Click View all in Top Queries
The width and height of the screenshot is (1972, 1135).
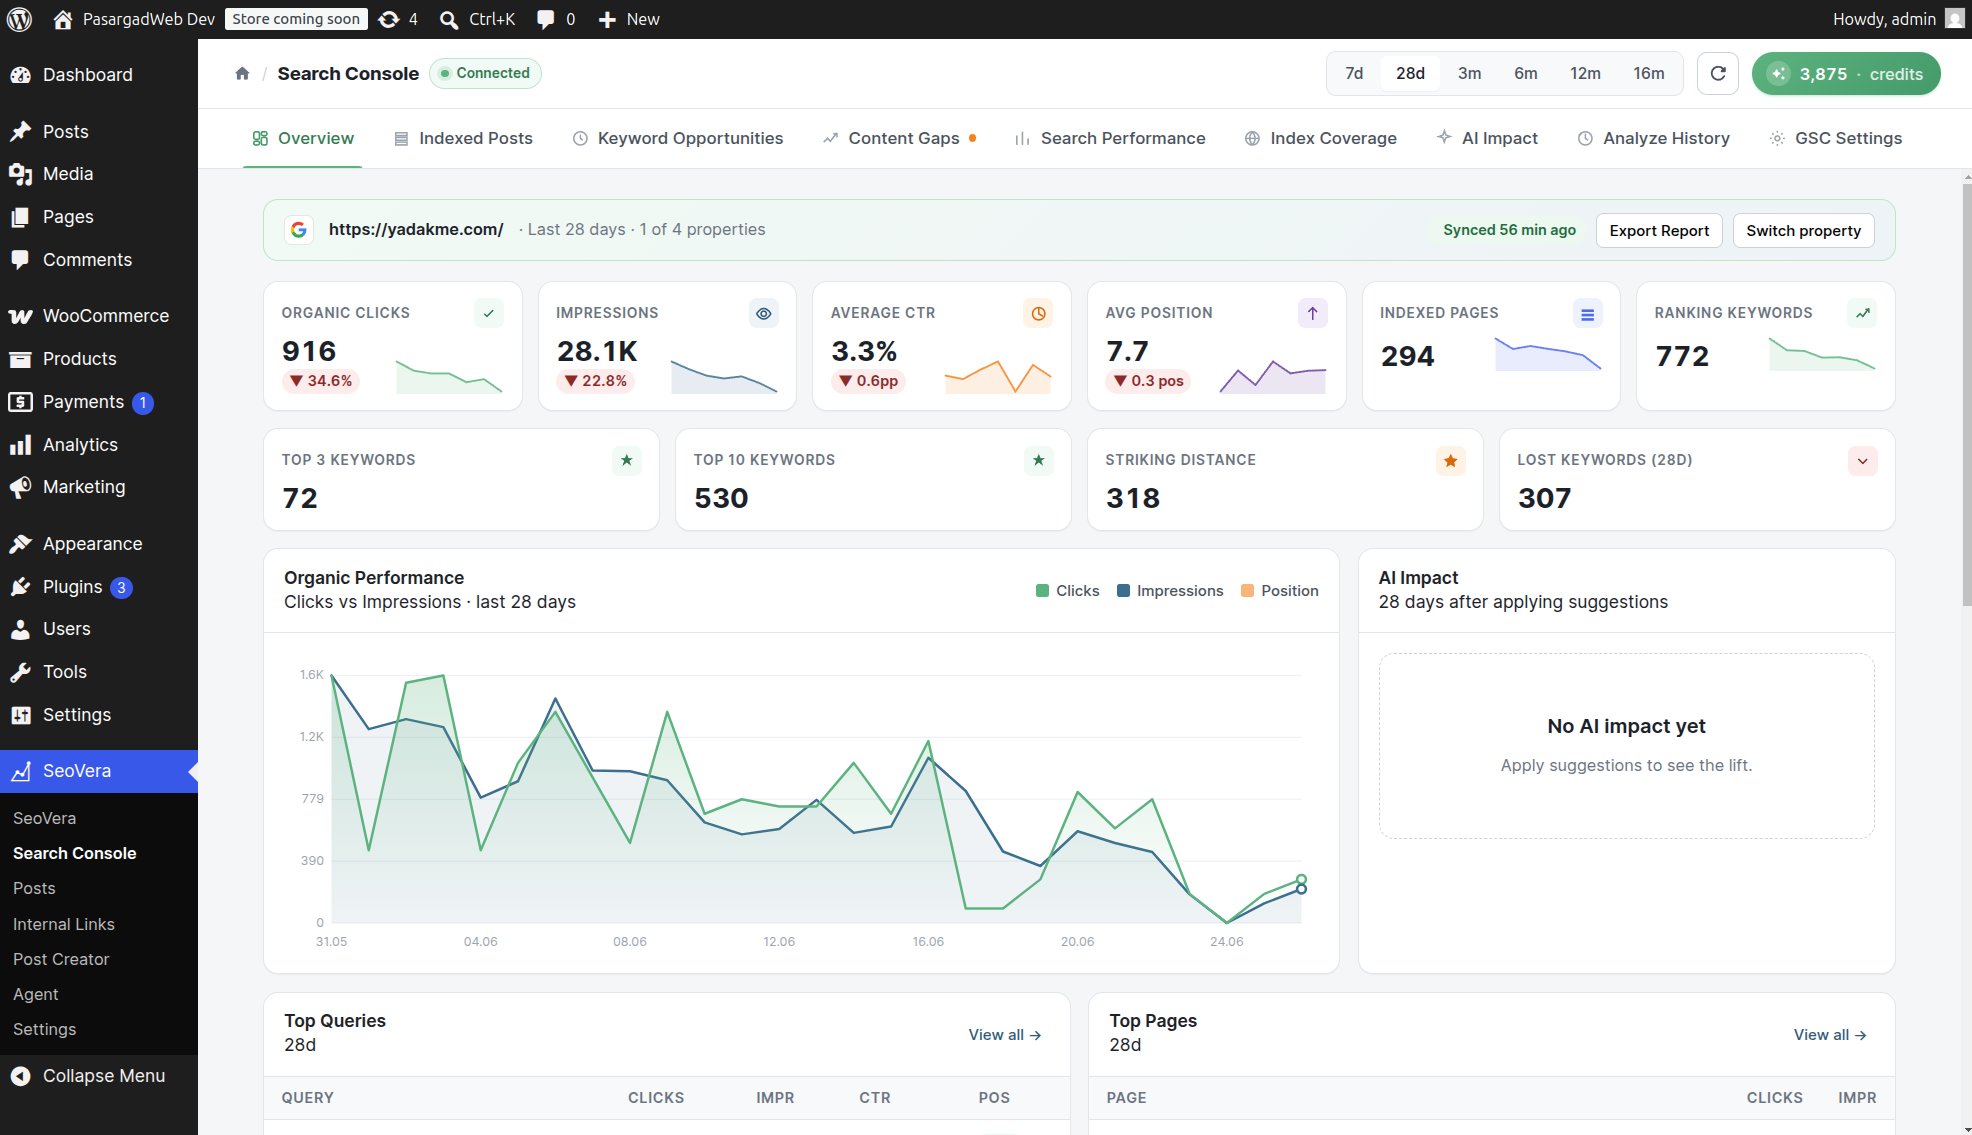pyautogui.click(x=1005, y=1035)
